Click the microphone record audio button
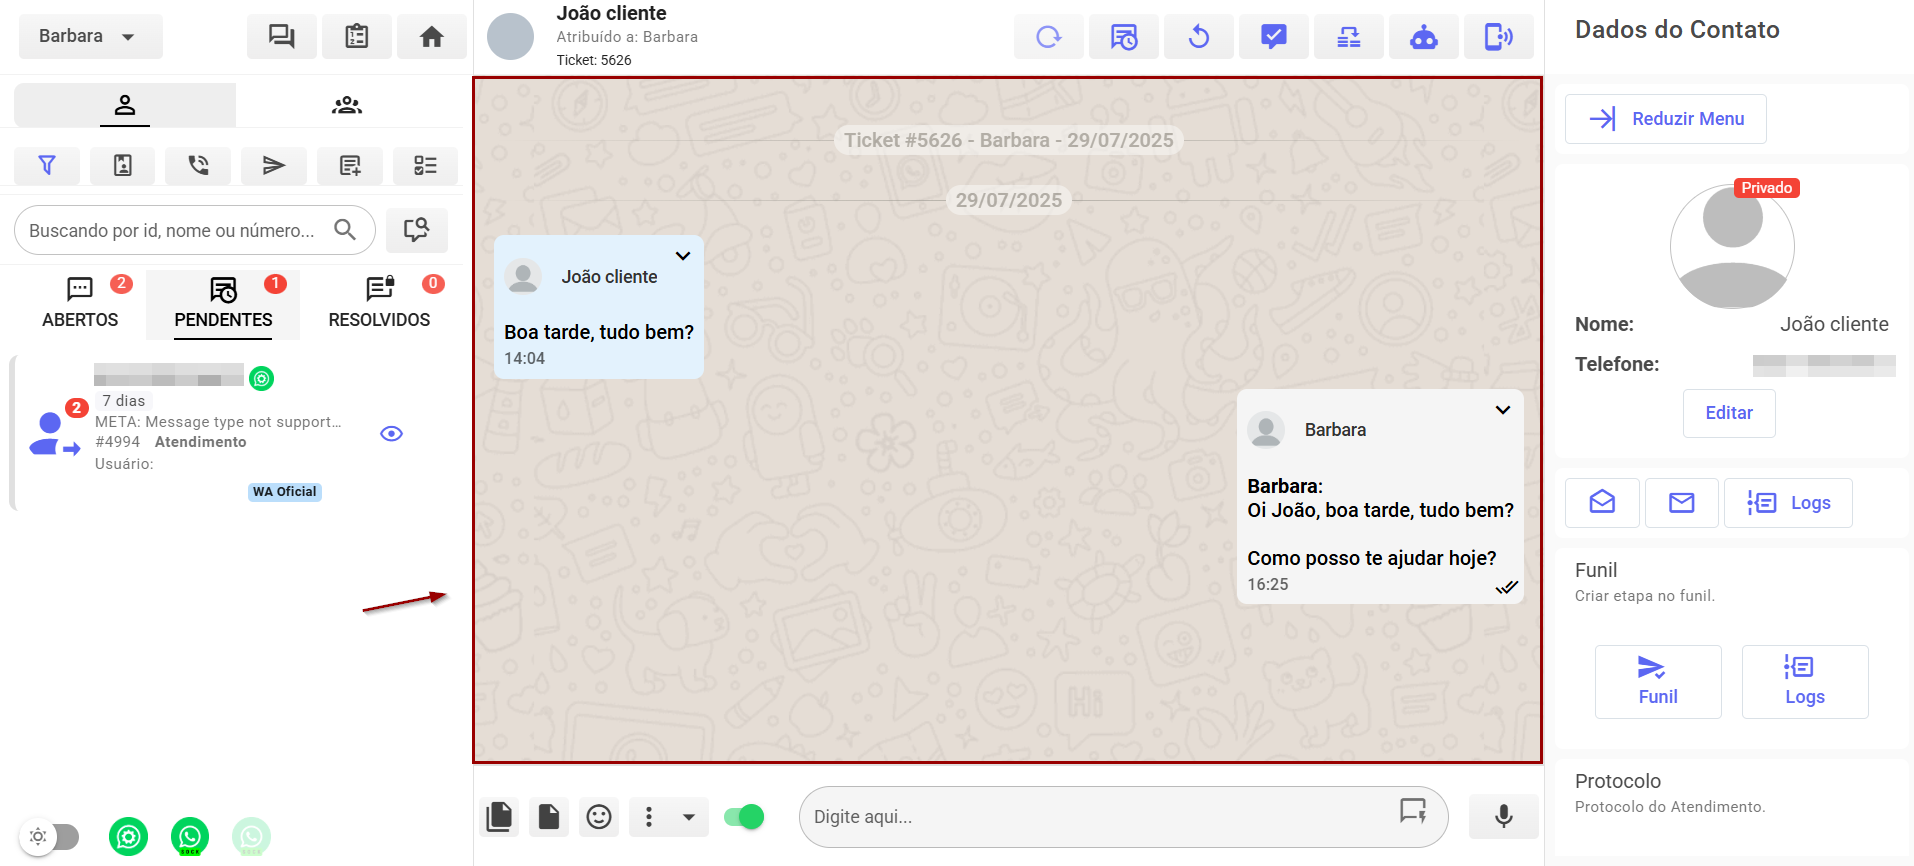Screen dimensions: 1914x866 click(x=1503, y=817)
